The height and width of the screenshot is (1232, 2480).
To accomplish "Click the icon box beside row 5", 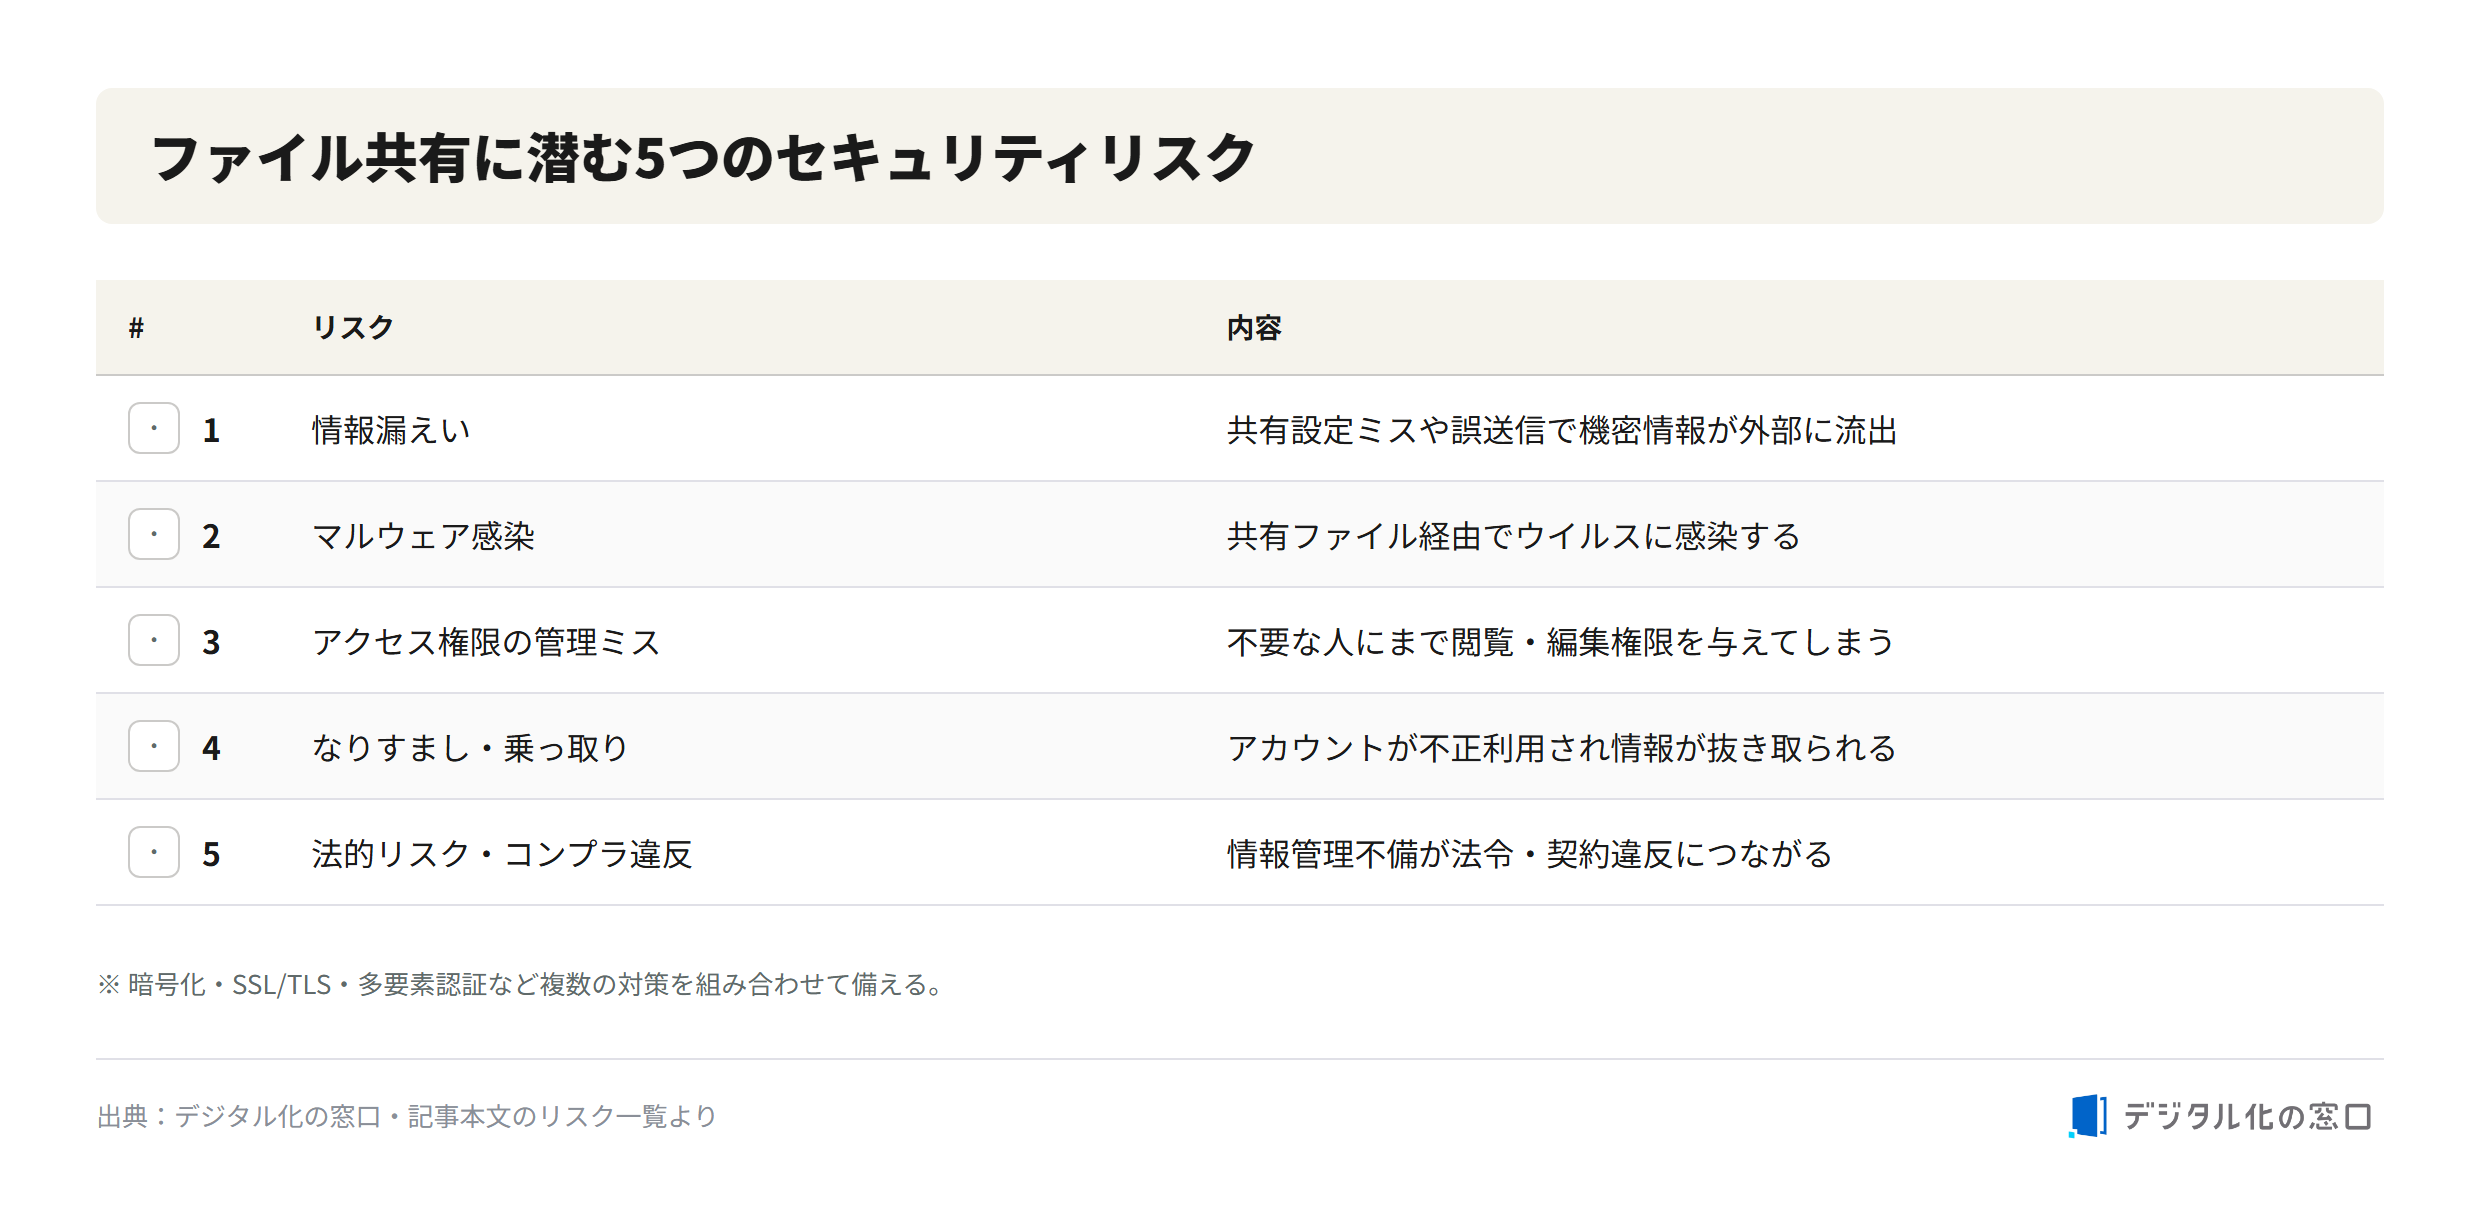I will click(154, 852).
